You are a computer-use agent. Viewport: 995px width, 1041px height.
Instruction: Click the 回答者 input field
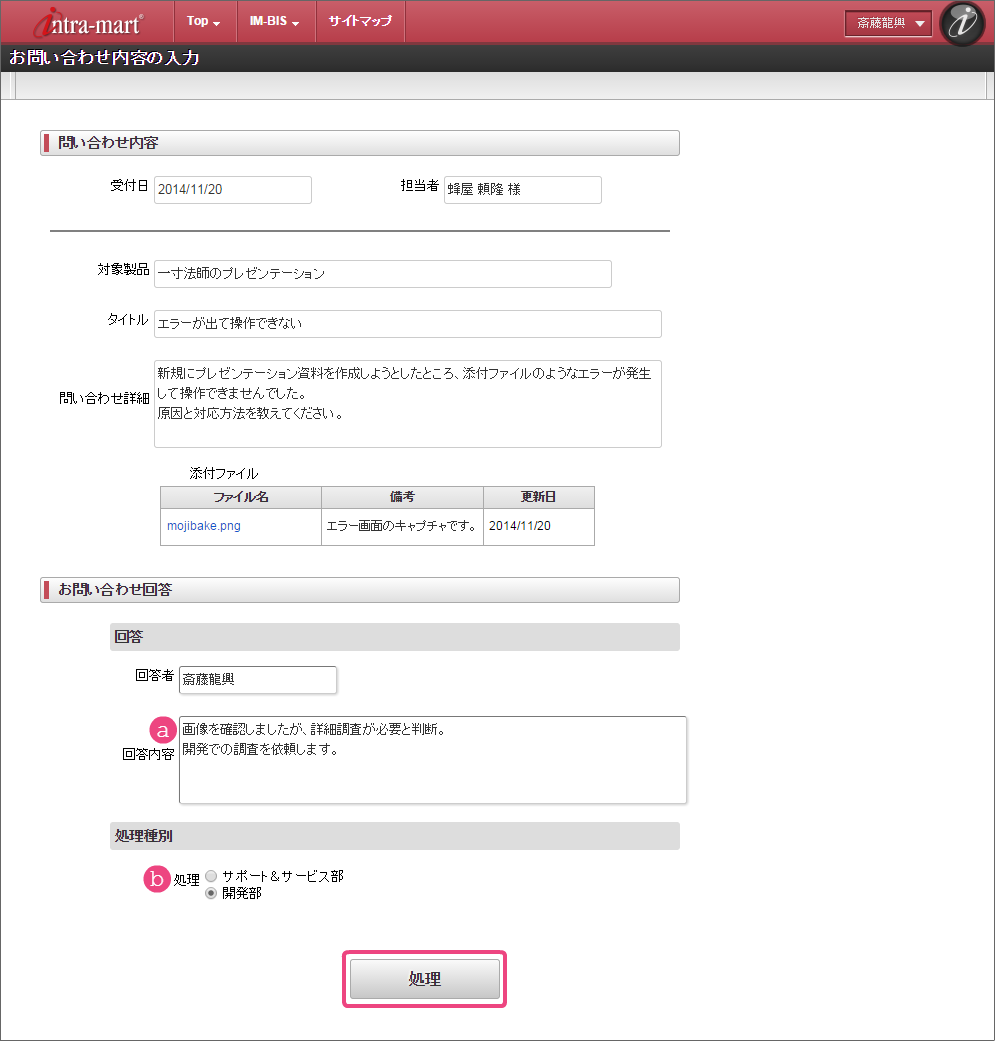tap(258, 680)
